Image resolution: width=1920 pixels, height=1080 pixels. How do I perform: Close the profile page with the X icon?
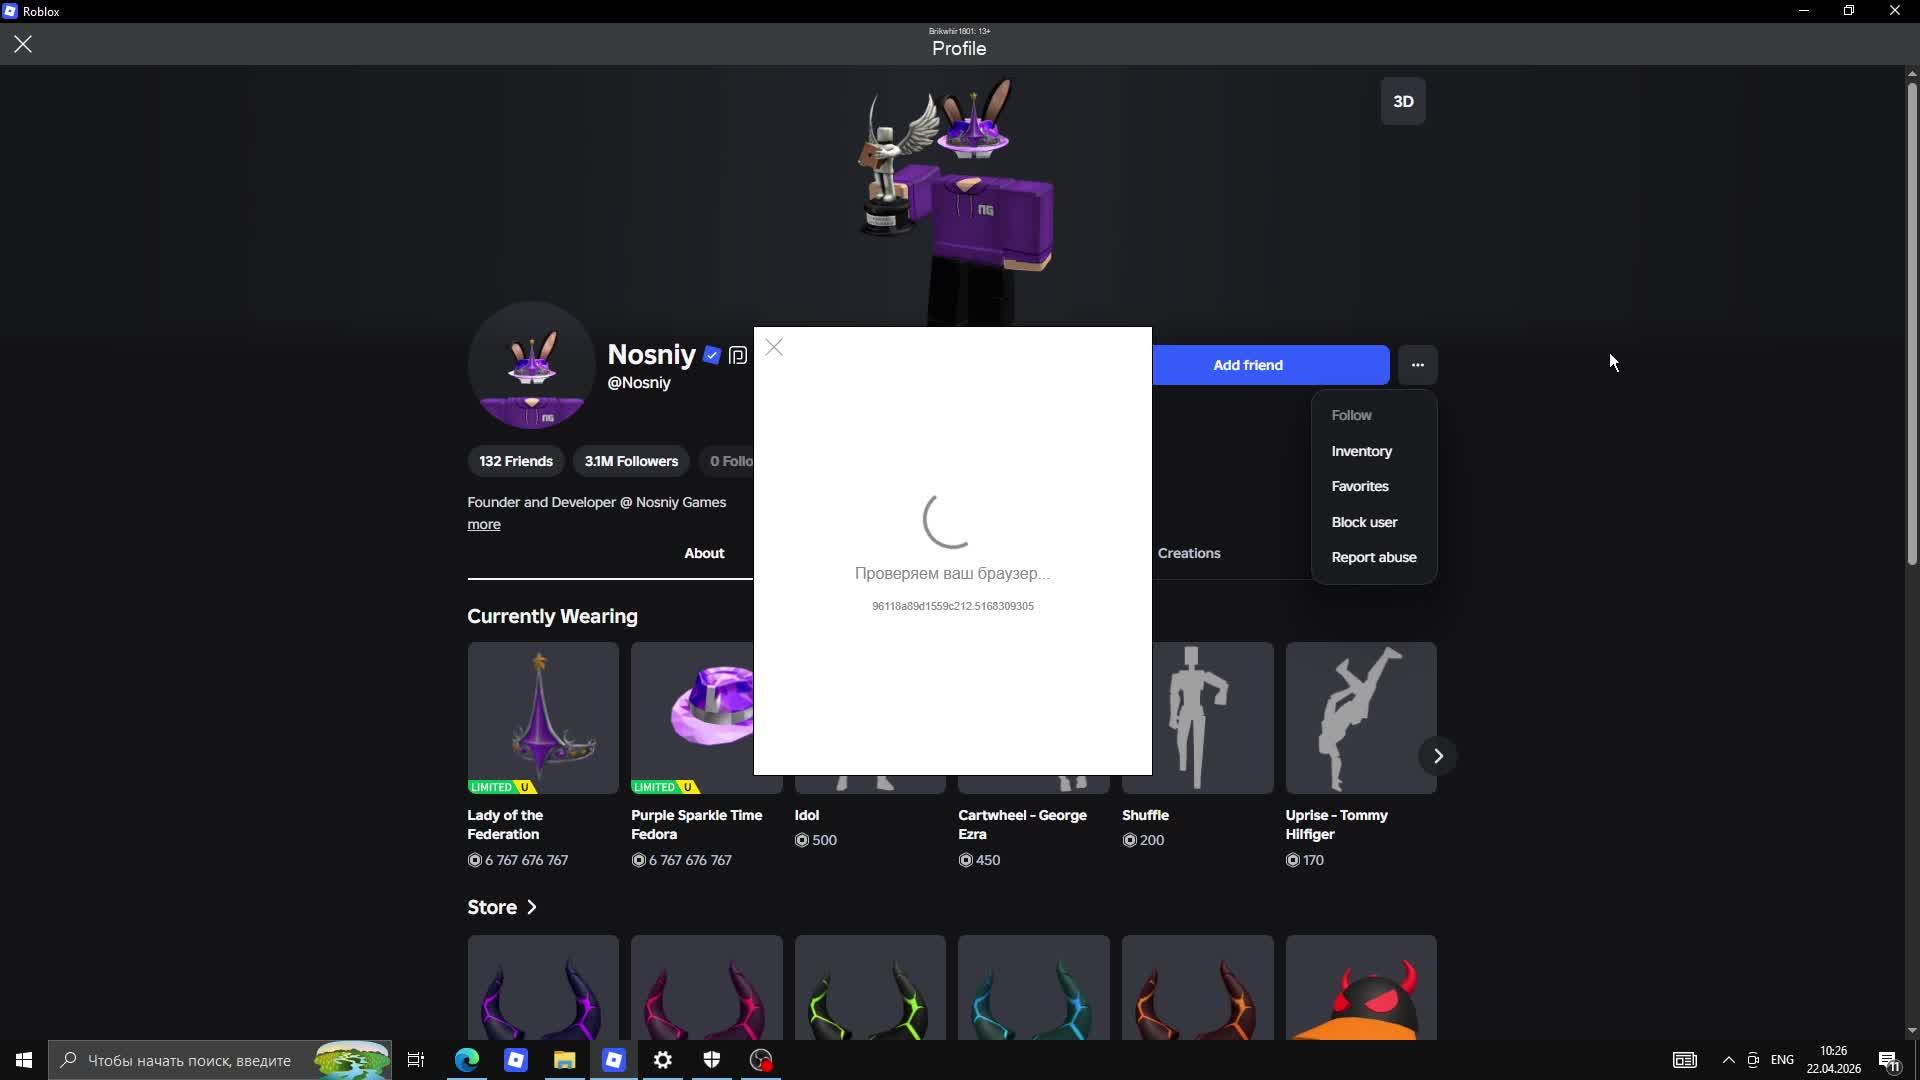(23, 44)
